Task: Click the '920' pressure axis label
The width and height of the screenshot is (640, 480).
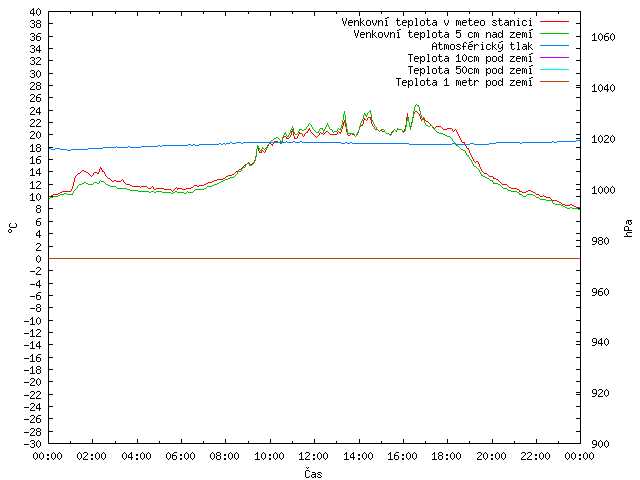Action: 600,393
